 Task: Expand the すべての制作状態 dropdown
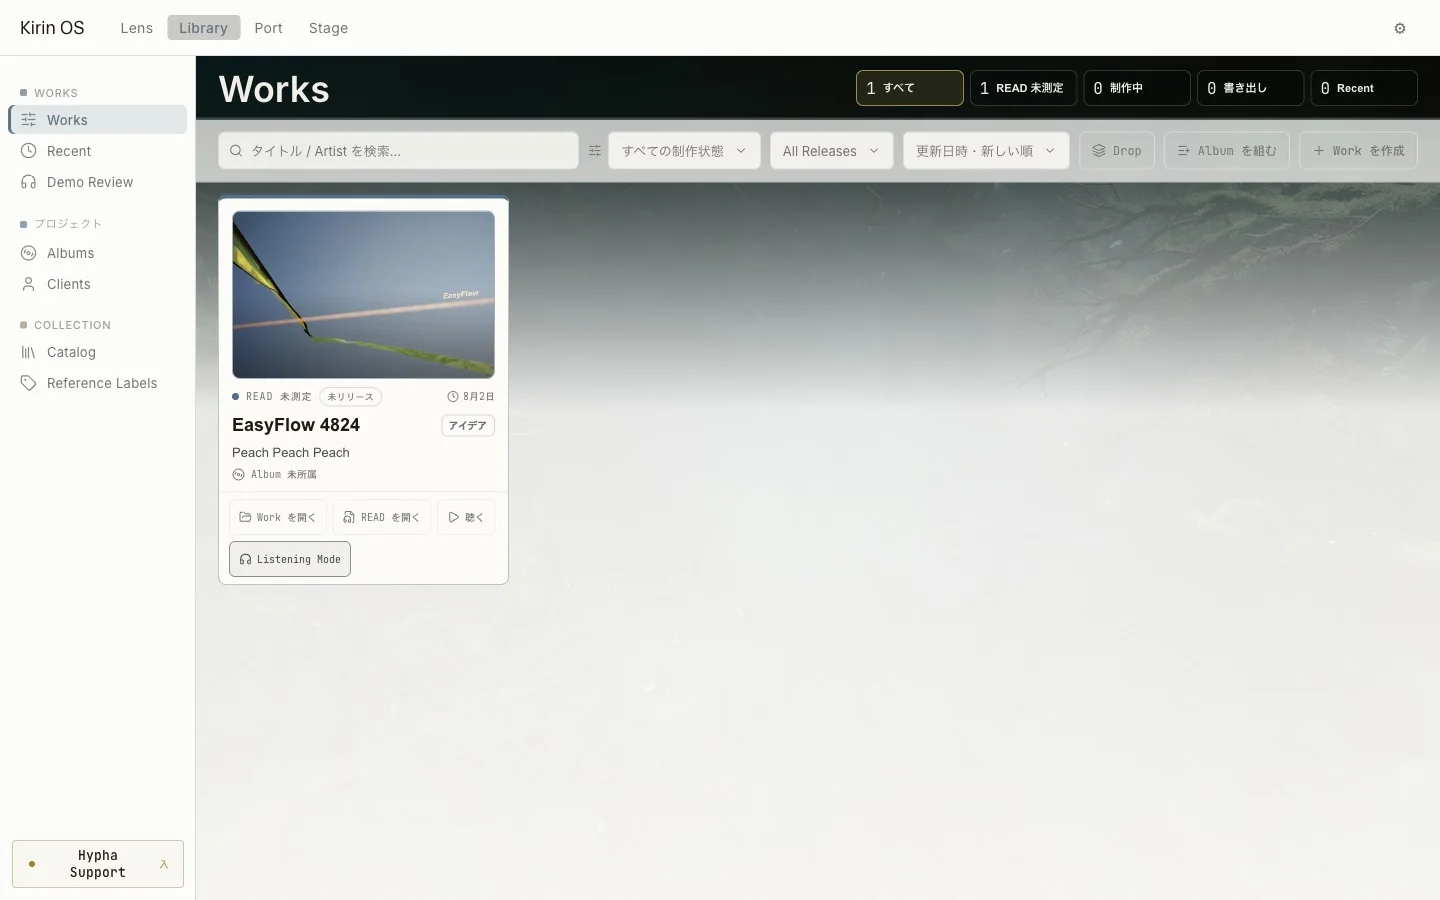click(684, 151)
